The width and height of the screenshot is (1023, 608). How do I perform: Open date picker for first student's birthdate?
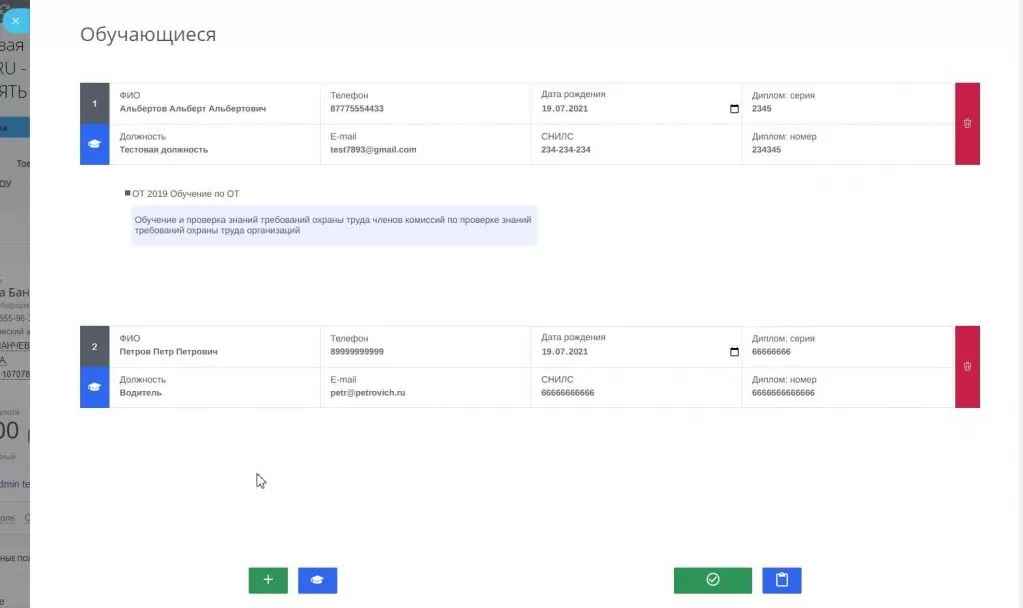click(x=734, y=109)
